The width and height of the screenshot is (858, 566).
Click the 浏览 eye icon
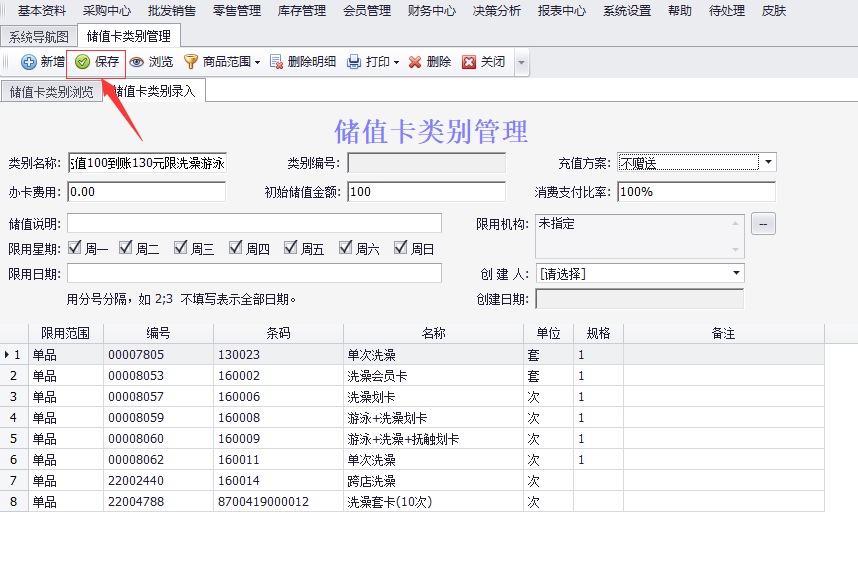coord(137,62)
